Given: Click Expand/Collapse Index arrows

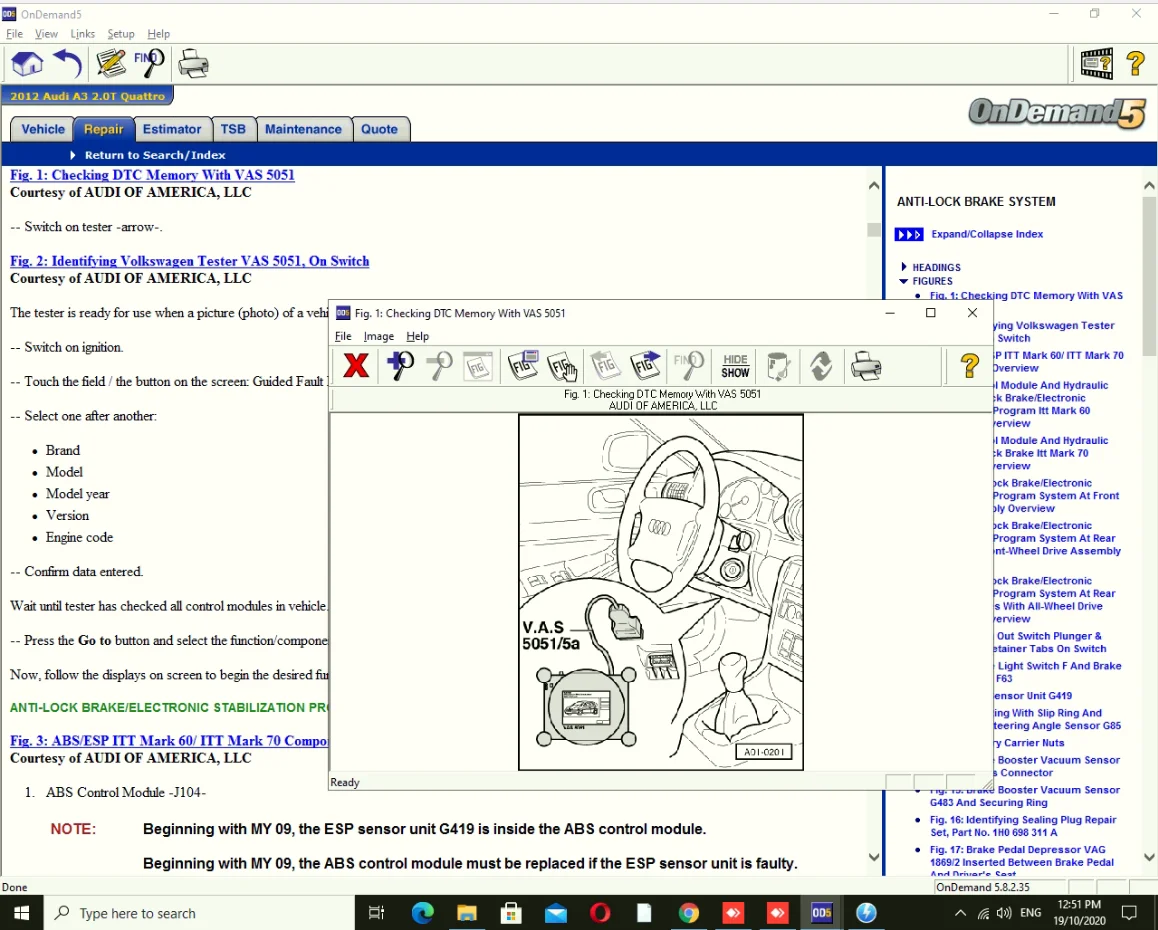Looking at the screenshot, I should click(909, 235).
